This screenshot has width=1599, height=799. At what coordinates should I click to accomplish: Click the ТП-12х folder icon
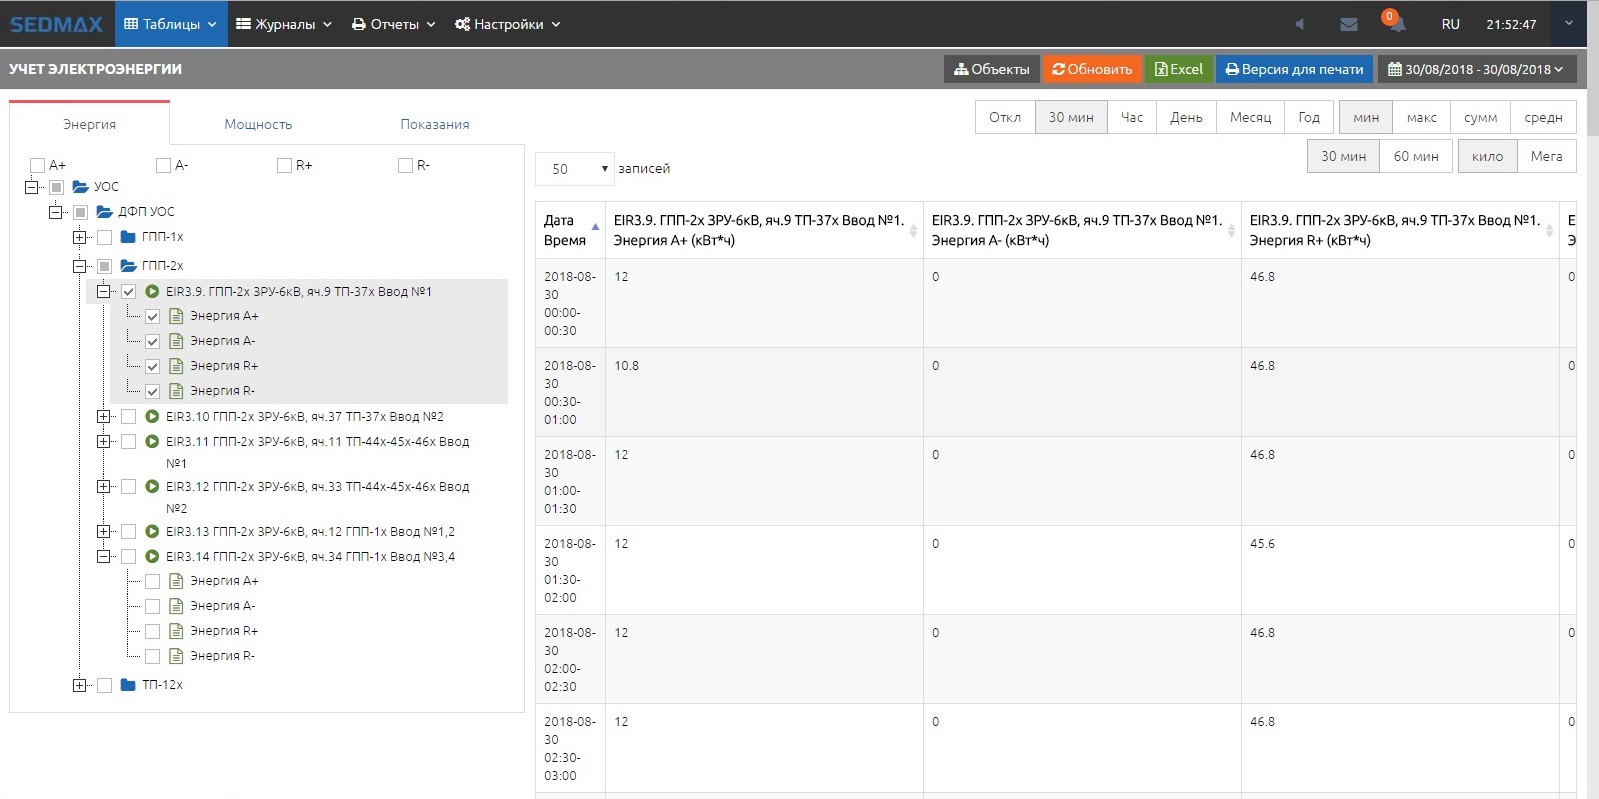click(x=128, y=685)
